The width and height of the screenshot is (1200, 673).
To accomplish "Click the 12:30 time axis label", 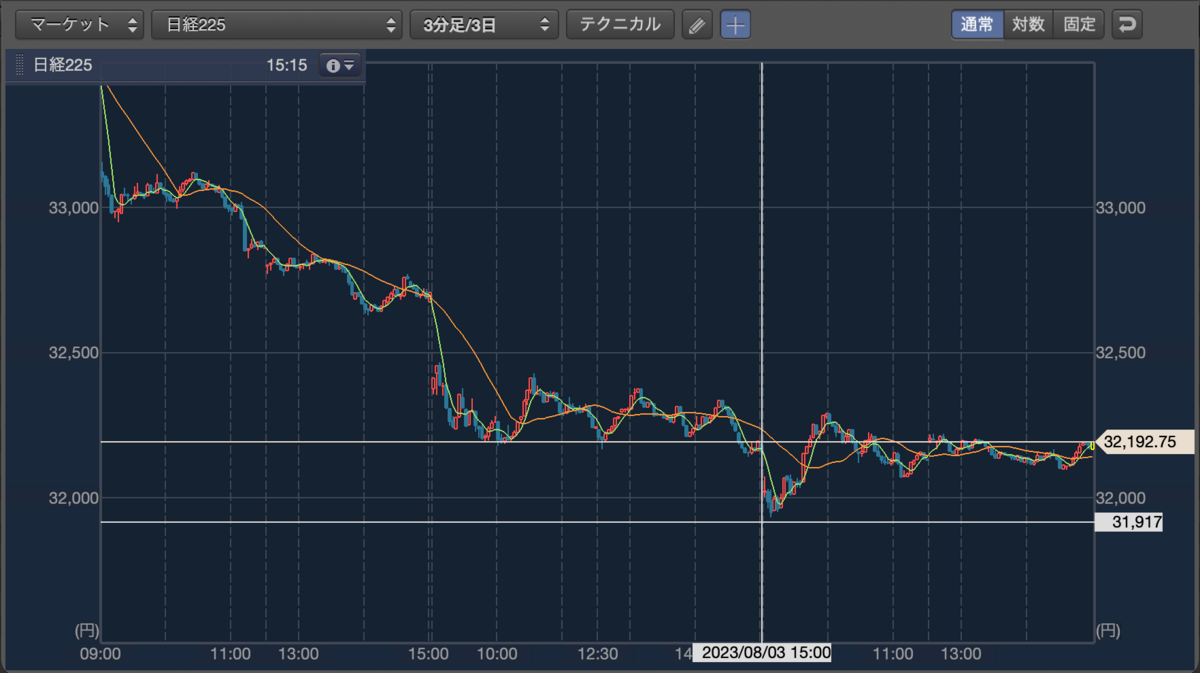I will (596, 653).
